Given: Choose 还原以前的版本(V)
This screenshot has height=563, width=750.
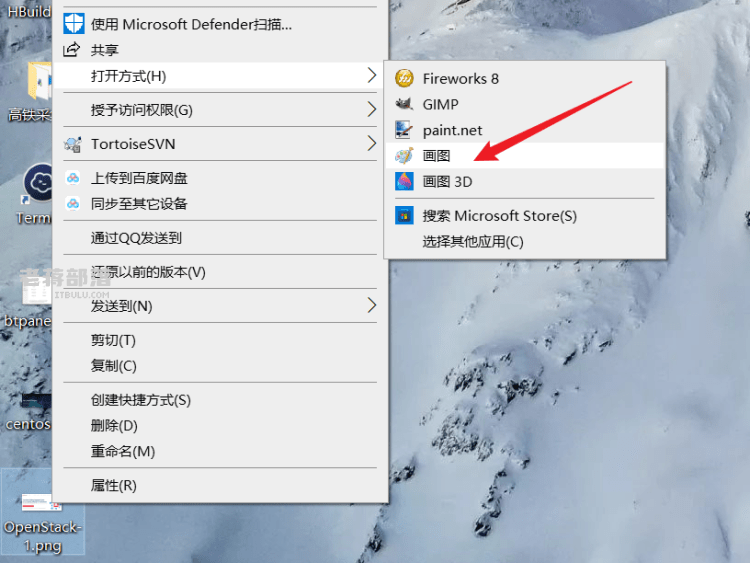Looking at the screenshot, I should coord(220,272).
